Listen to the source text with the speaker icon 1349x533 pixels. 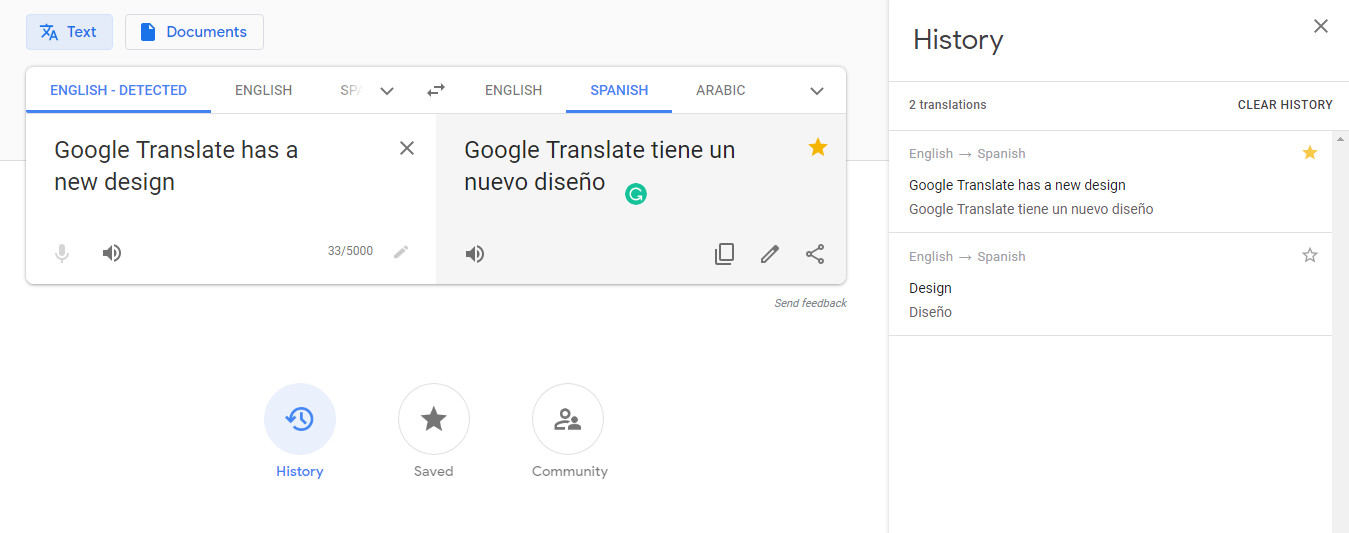click(x=112, y=253)
